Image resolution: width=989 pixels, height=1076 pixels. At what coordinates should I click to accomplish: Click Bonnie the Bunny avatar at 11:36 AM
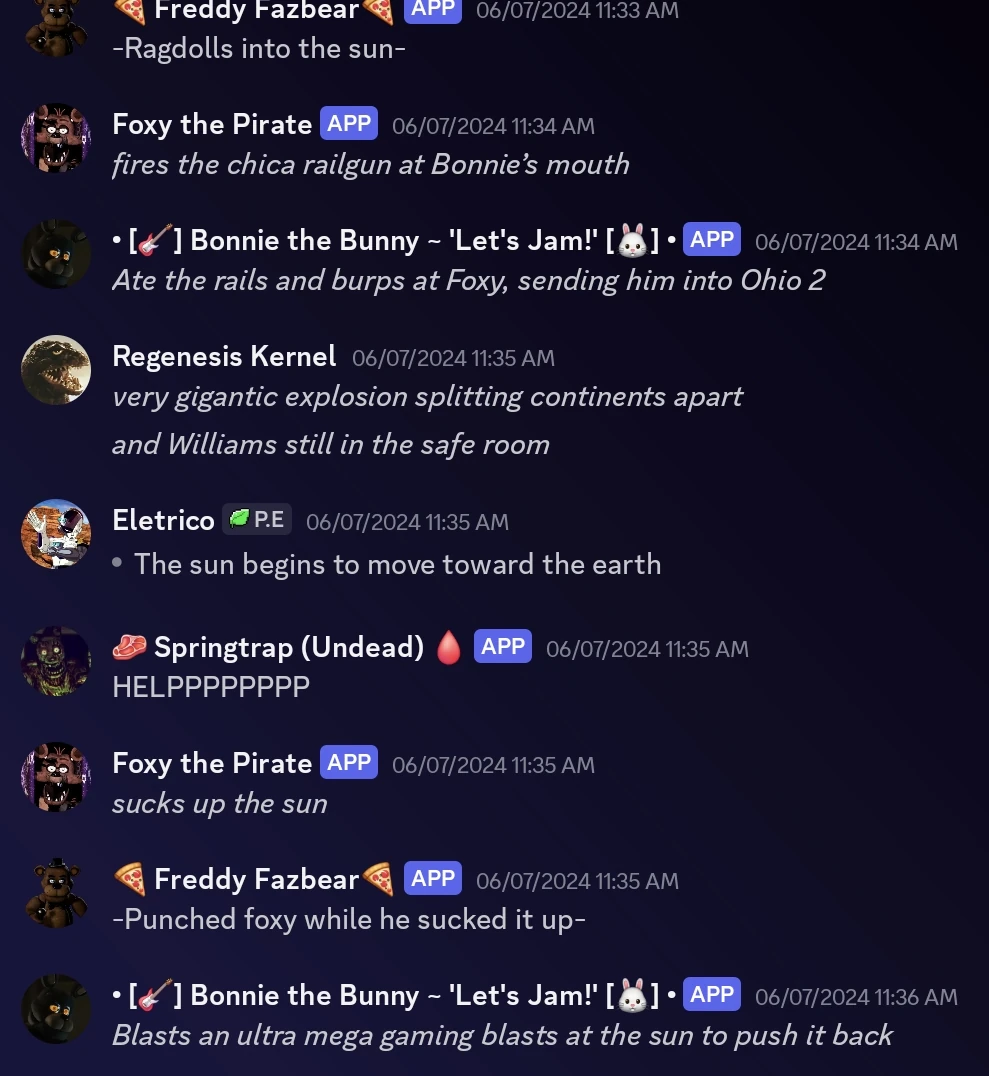point(56,1009)
